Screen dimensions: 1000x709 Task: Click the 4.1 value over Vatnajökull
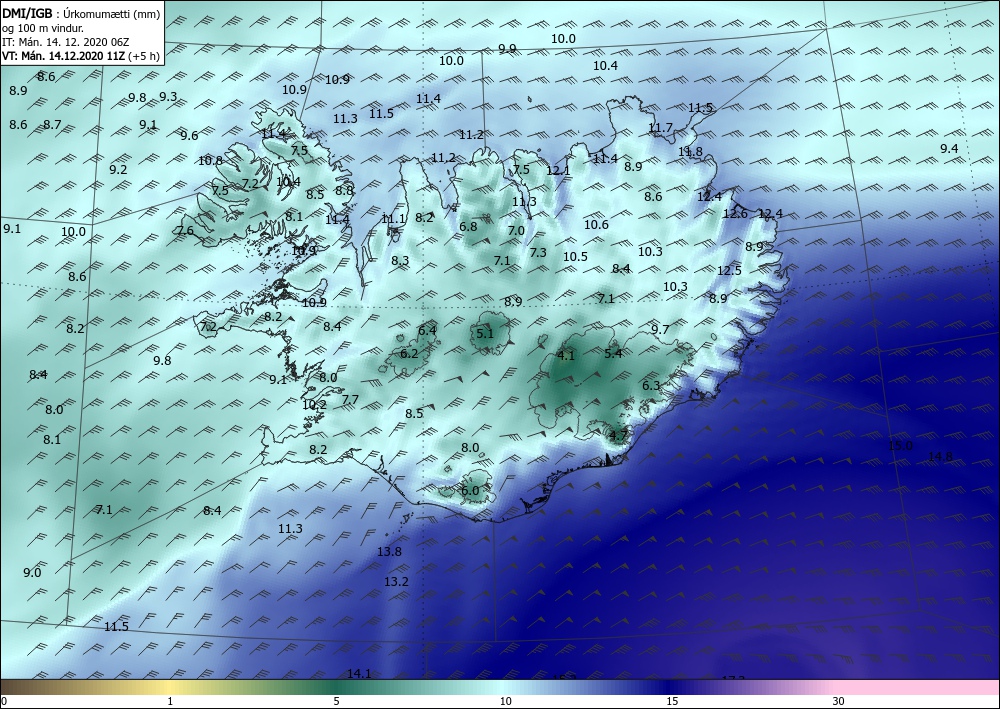coord(566,356)
